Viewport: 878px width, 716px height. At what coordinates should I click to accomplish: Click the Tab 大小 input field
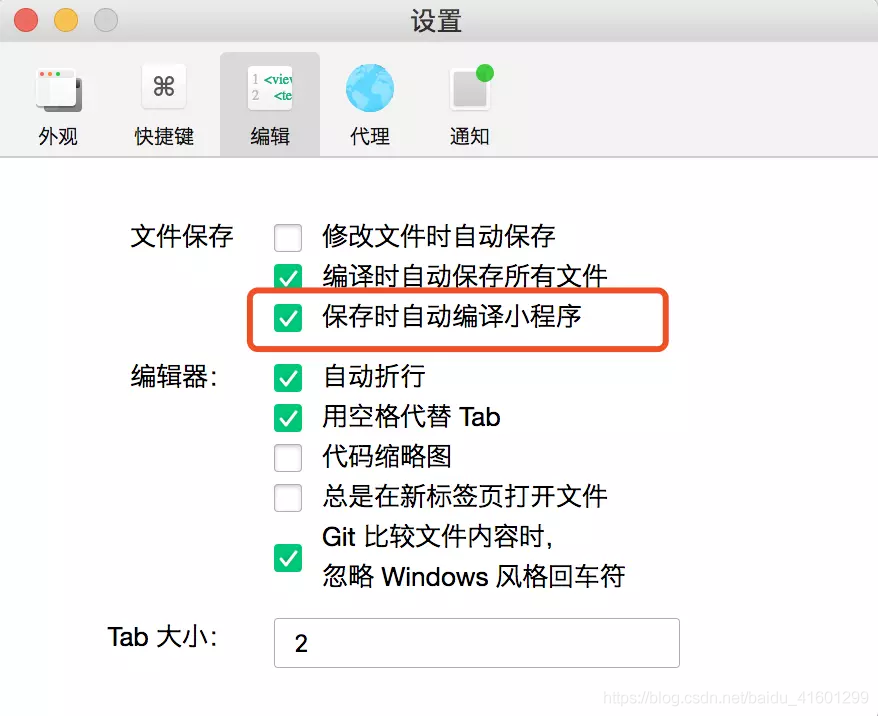coord(476,643)
